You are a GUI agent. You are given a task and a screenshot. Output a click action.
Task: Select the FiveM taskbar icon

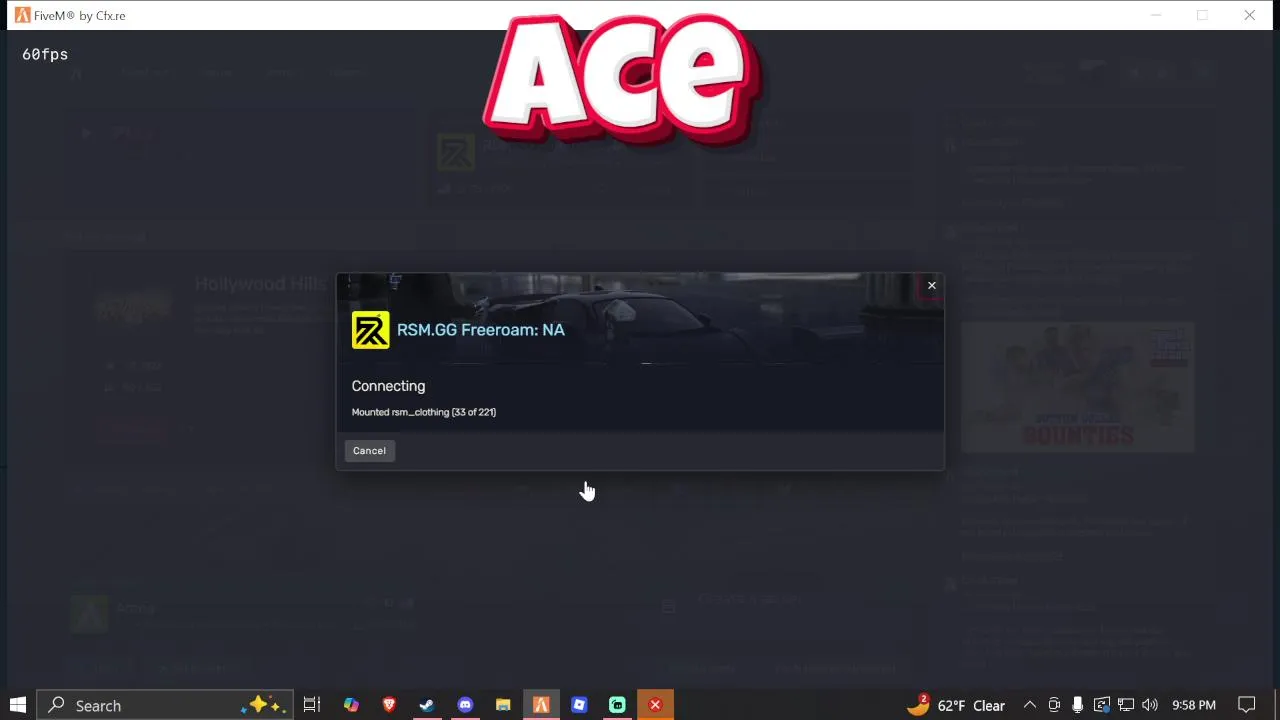541,705
